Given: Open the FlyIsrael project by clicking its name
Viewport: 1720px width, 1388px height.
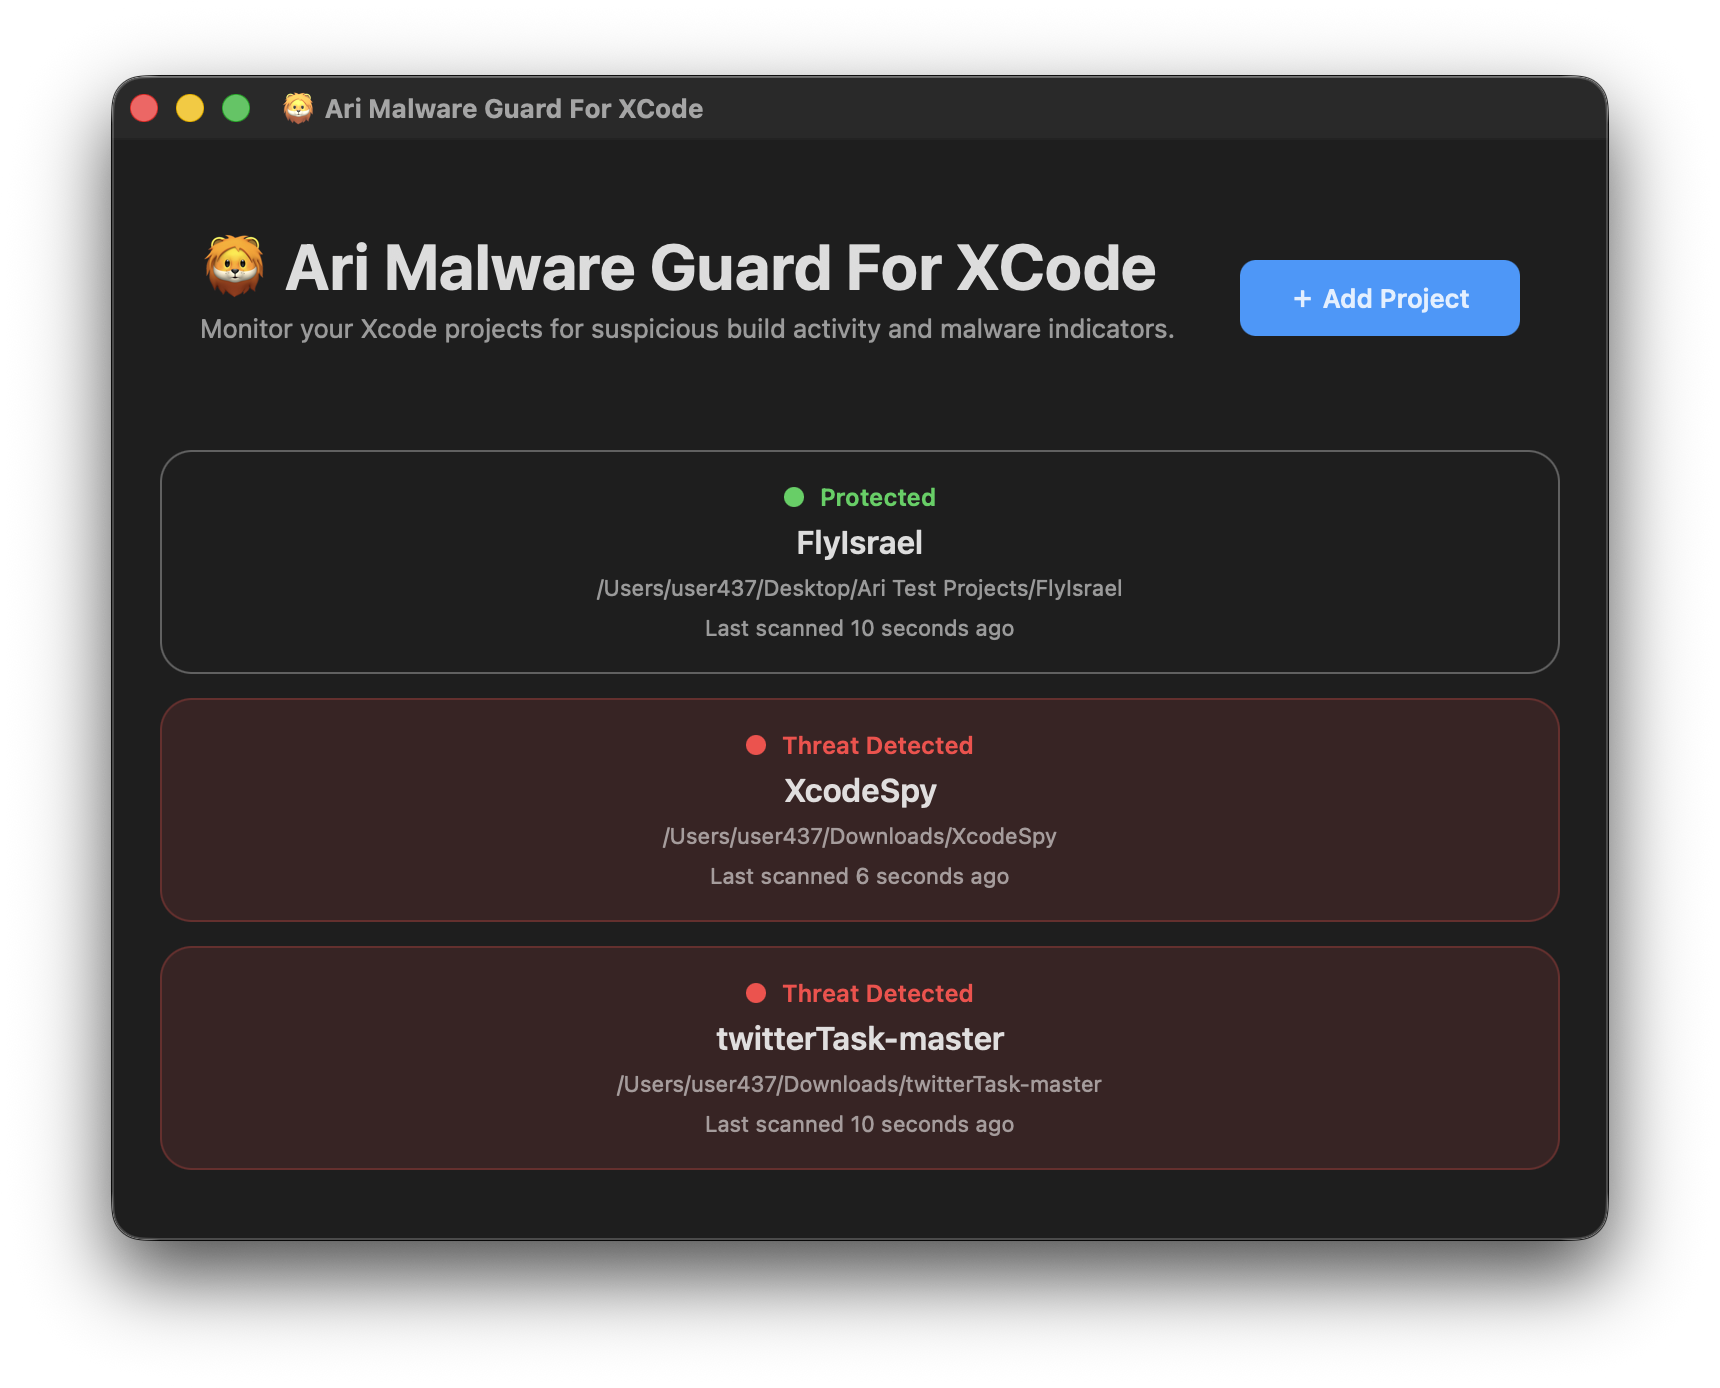Looking at the screenshot, I should pos(860,543).
